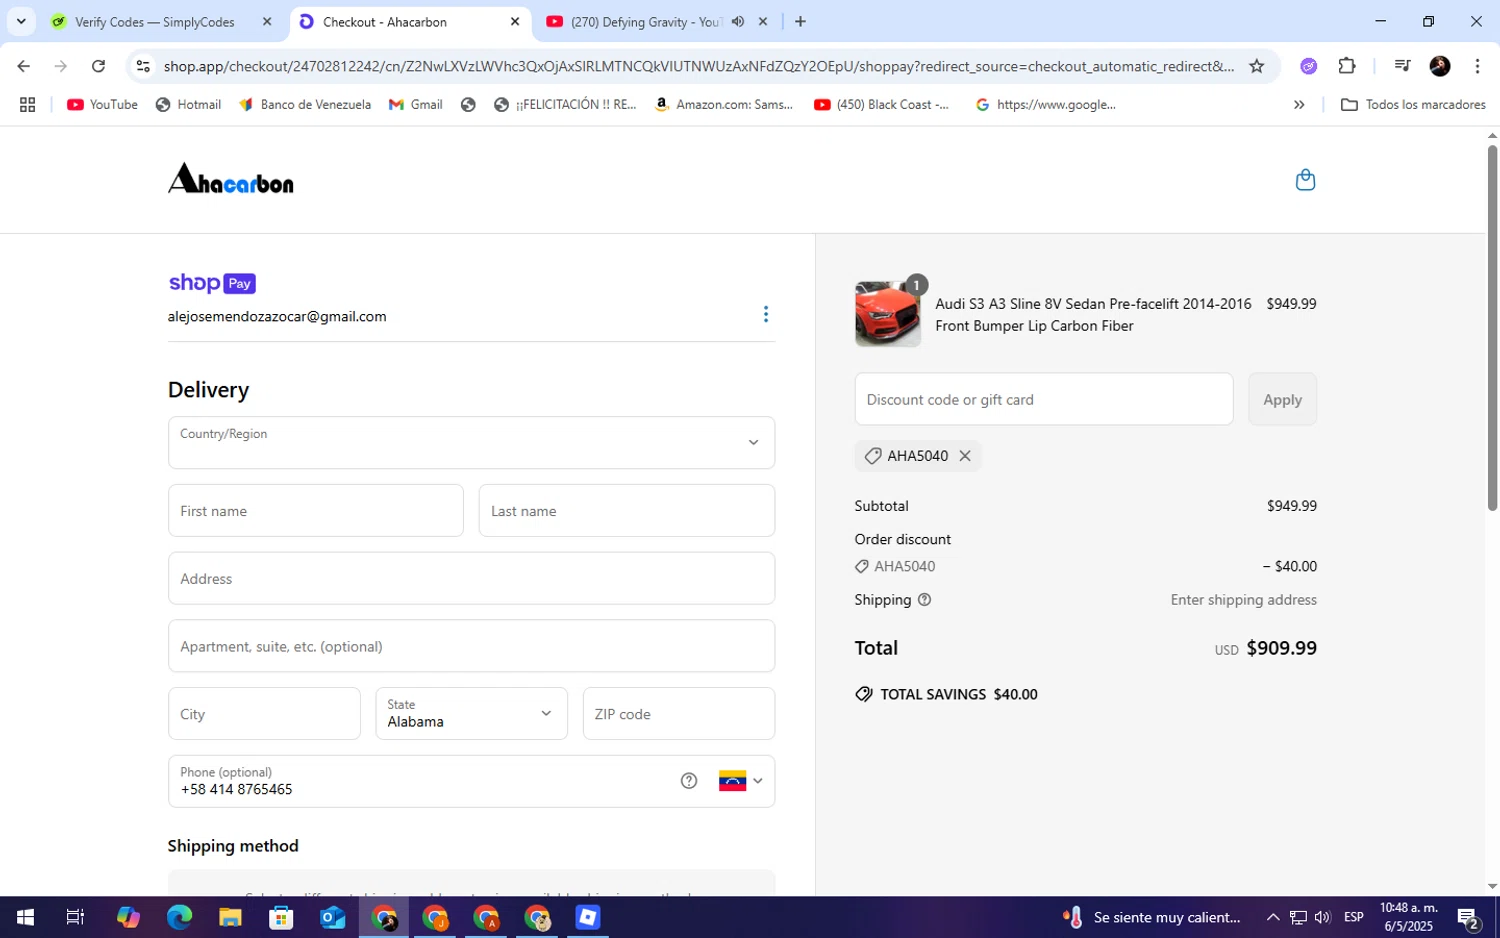Screen dimensions: 1500x938
Task: Remove the AHA5040 discount code tag
Action: click(x=965, y=456)
